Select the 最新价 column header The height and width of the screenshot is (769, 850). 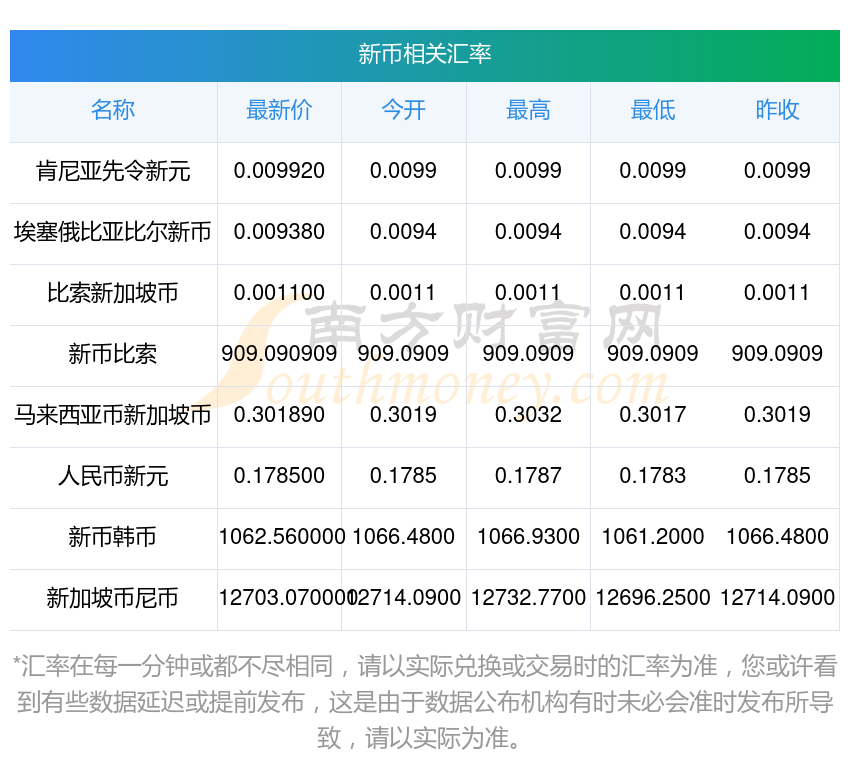279,110
